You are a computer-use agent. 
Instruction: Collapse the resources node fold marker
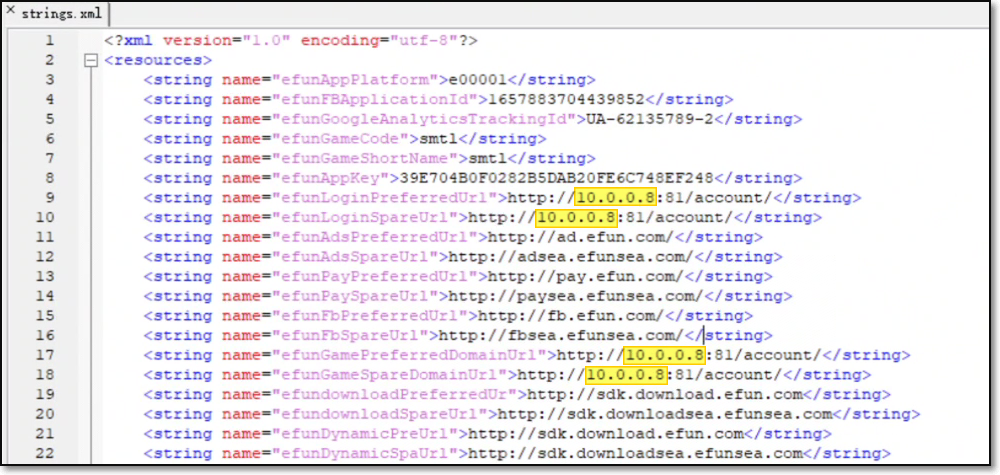click(x=91, y=61)
